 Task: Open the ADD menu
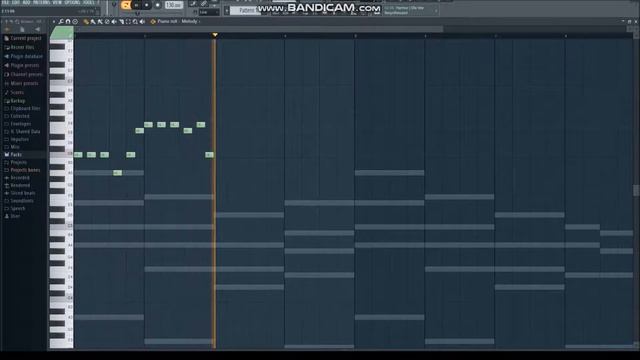click(27, 2)
